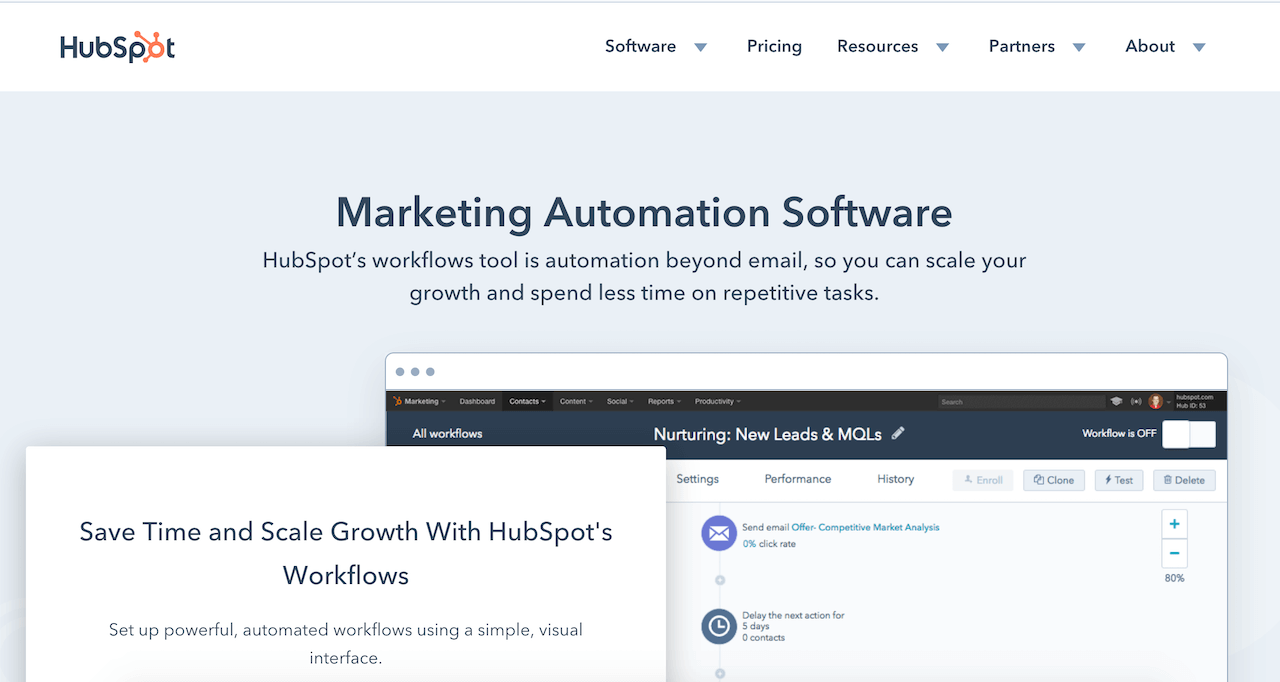
Task: Open the Contacts menu in the app bar
Action: pyautogui.click(x=527, y=401)
